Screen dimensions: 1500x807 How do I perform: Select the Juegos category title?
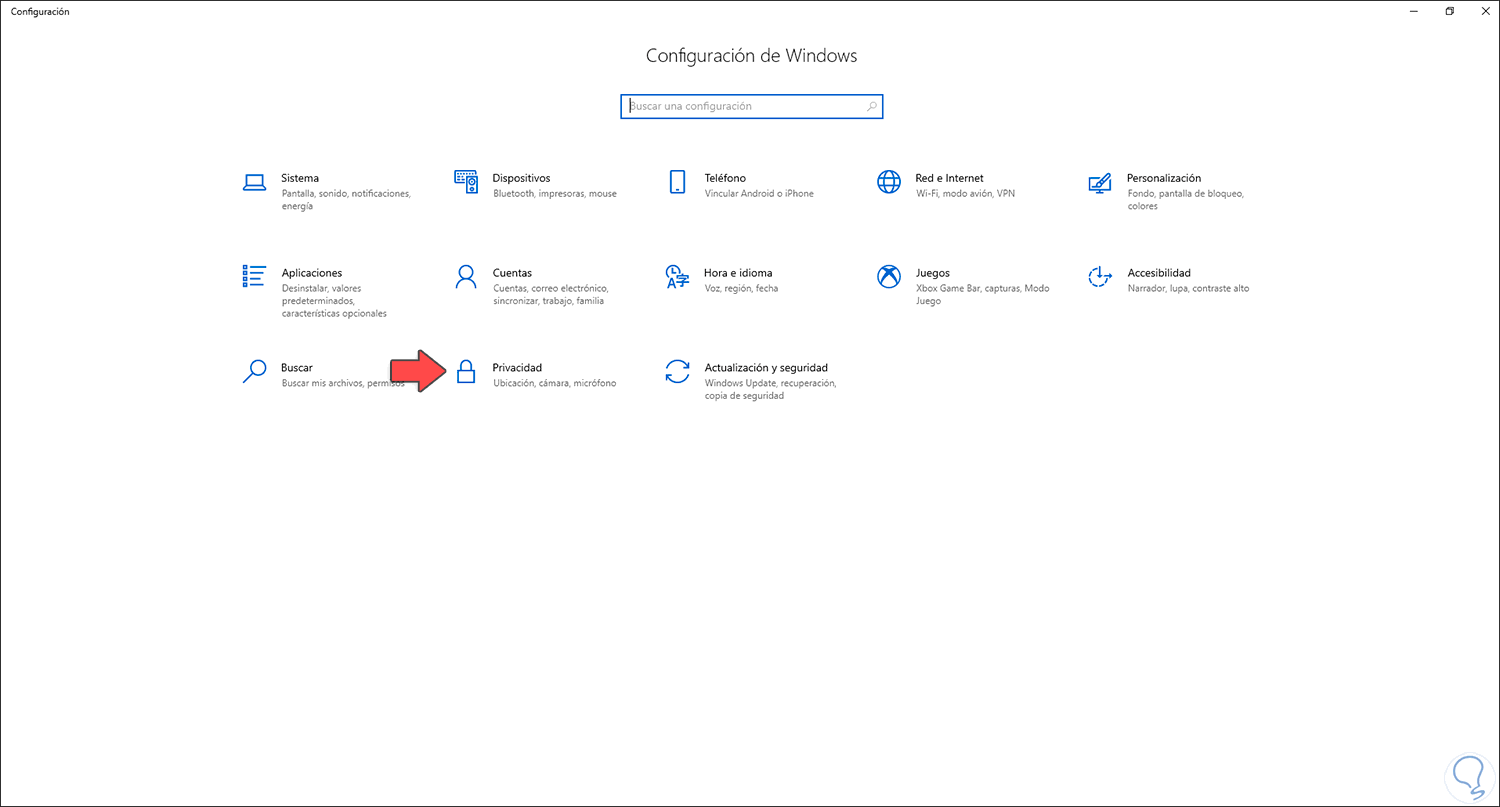932,273
